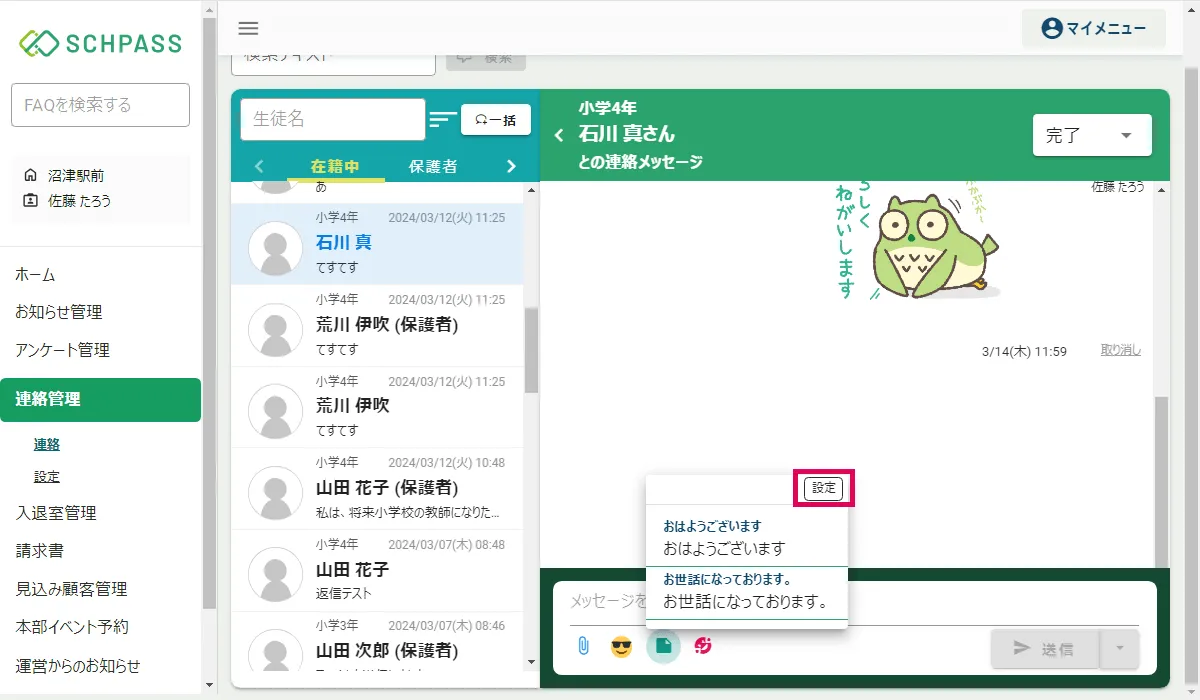1200x700 pixels.
Task: Go back with the chat header arrow
Action: (559, 135)
